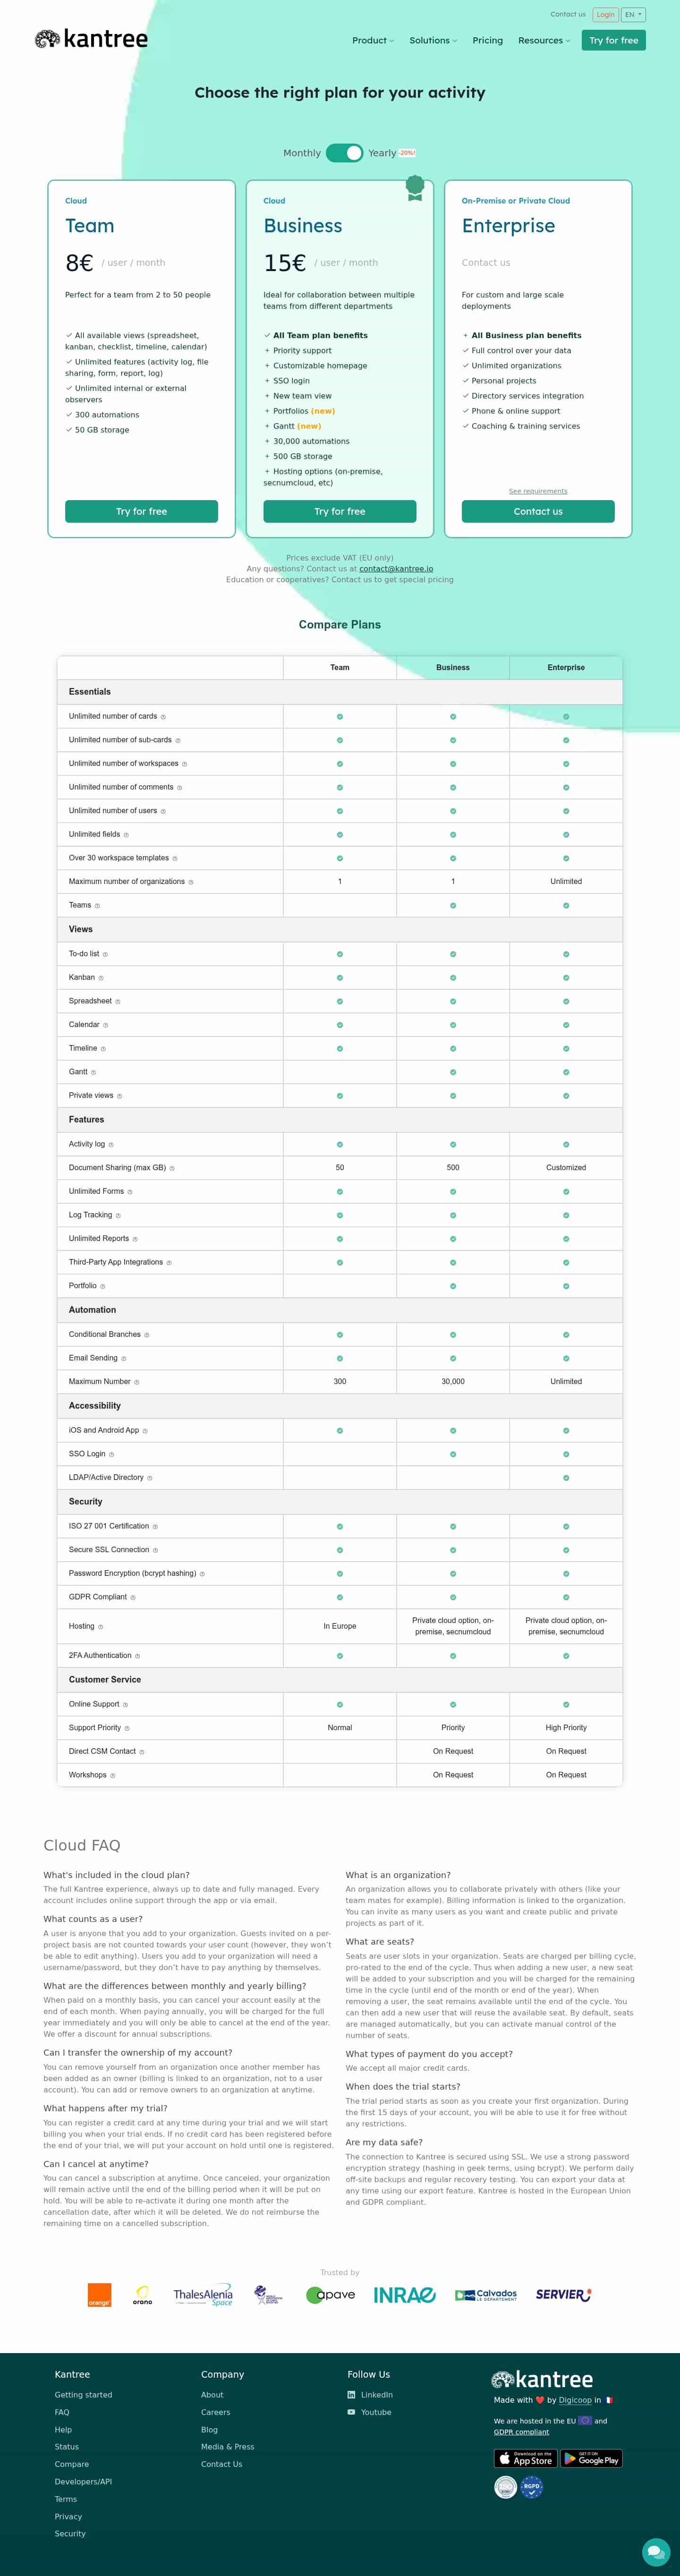Click the Login button in the header
The image size is (680, 2576).
[605, 15]
